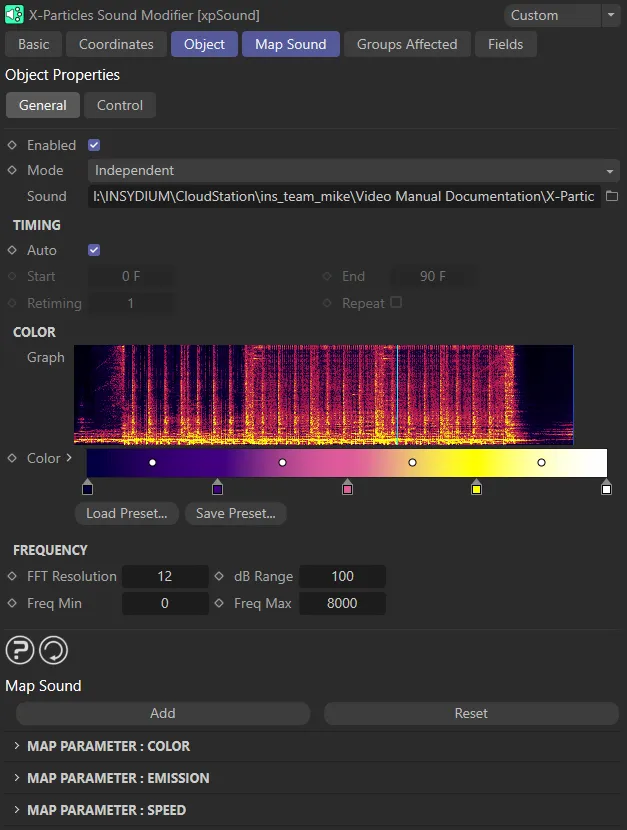Click the Color keyframe diamond
Image resolution: width=627 pixels, height=830 pixels.
click(12, 458)
